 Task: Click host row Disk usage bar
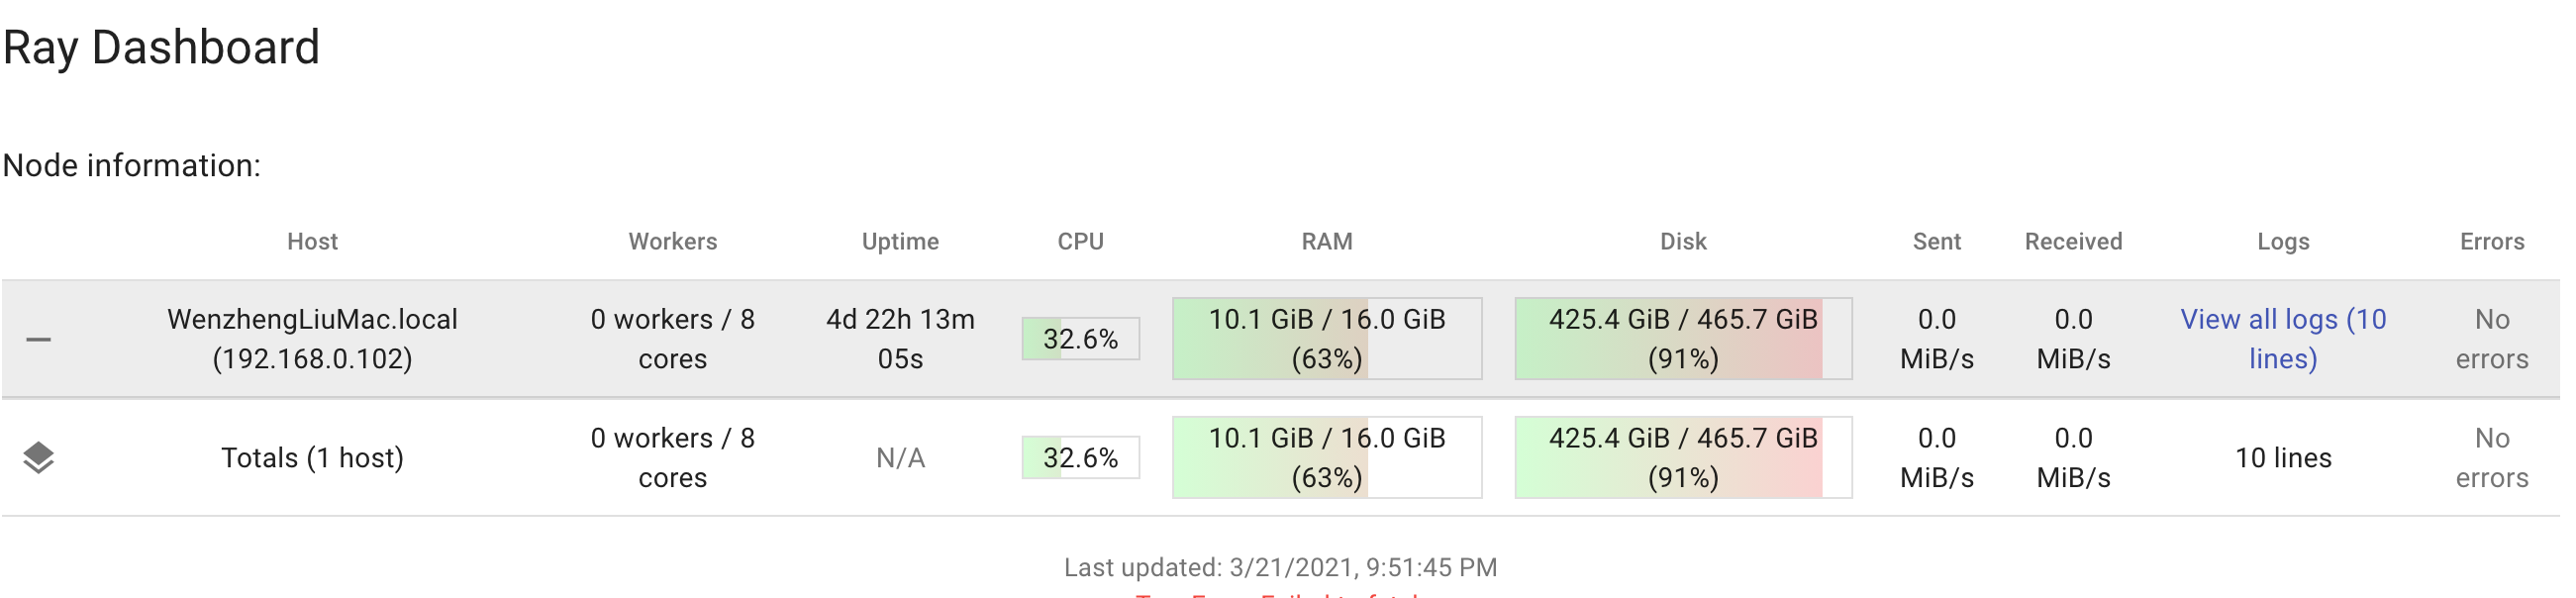click(1683, 339)
